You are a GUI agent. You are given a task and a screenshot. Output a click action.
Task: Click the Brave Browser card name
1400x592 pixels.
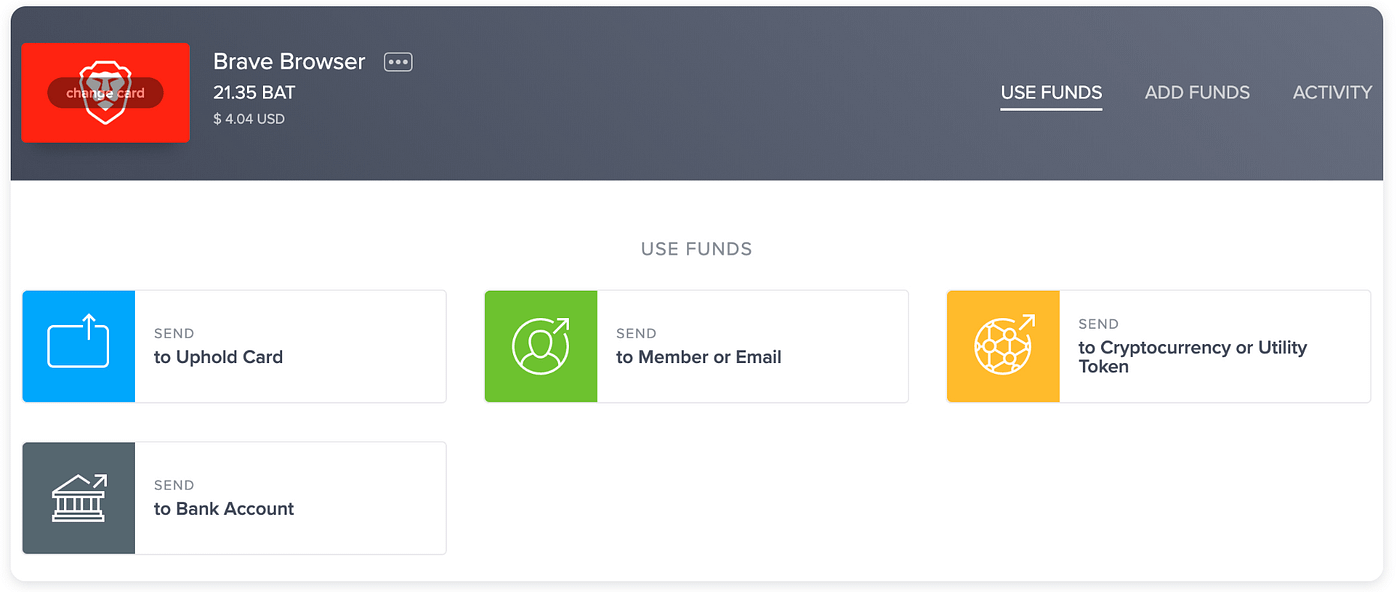click(x=289, y=61)
